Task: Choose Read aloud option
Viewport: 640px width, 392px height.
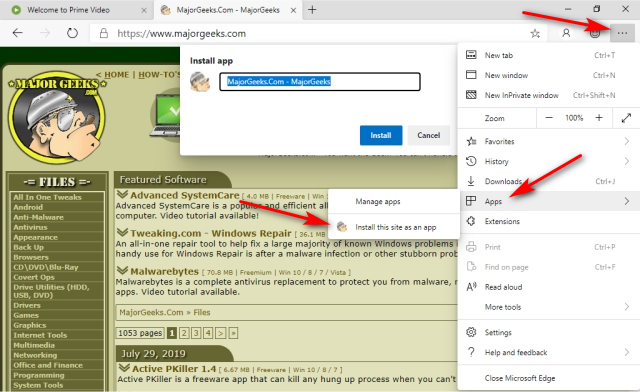Action: (x=548, y=287)
